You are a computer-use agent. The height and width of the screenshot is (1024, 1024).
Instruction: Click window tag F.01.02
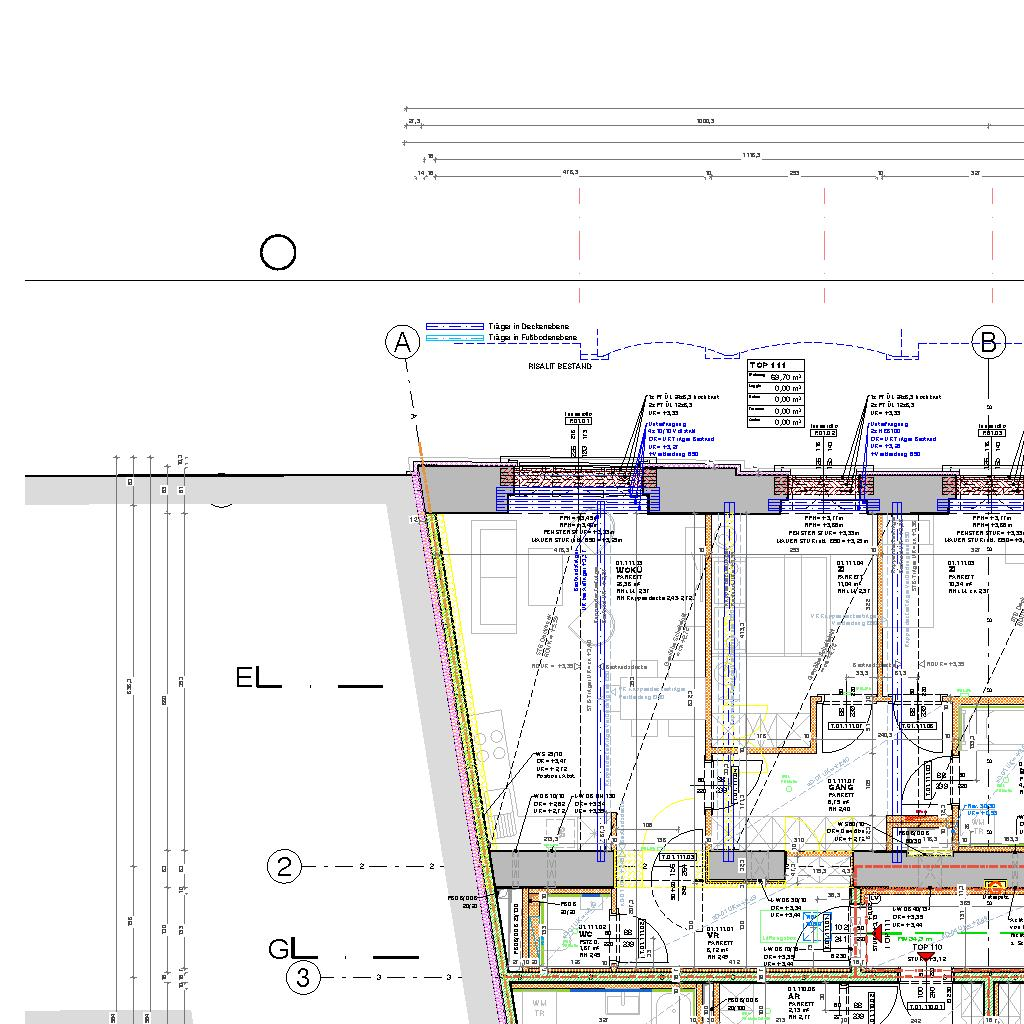coord(824,433)
